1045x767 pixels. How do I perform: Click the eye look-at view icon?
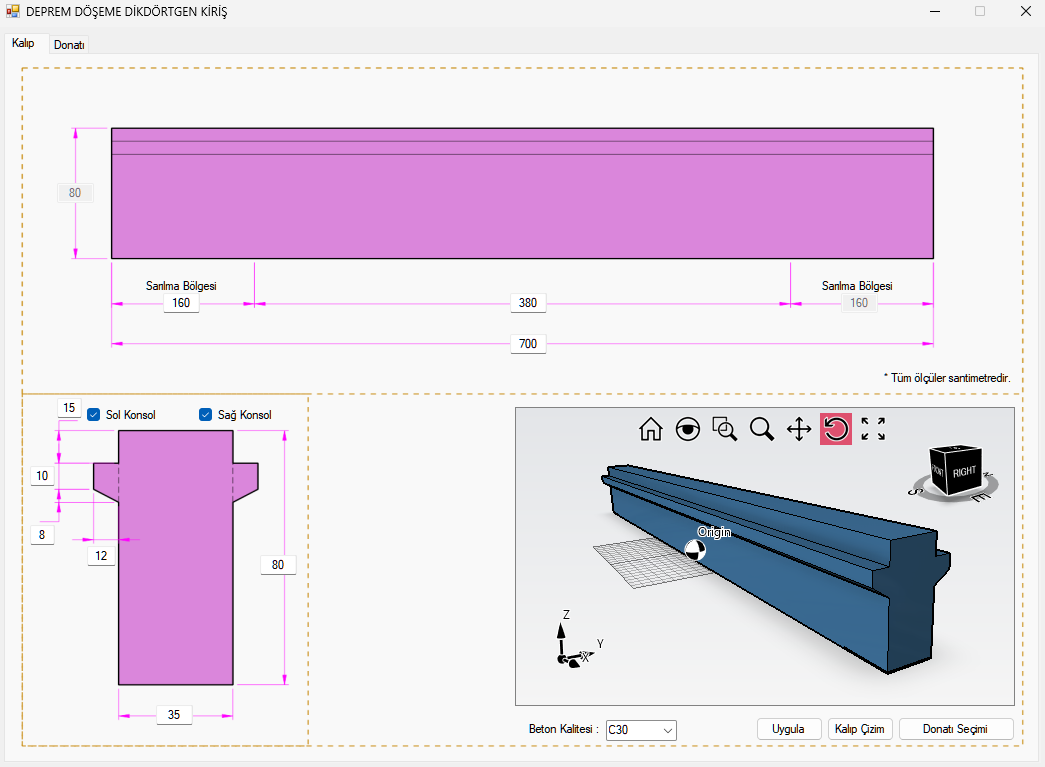coord(688,430)
